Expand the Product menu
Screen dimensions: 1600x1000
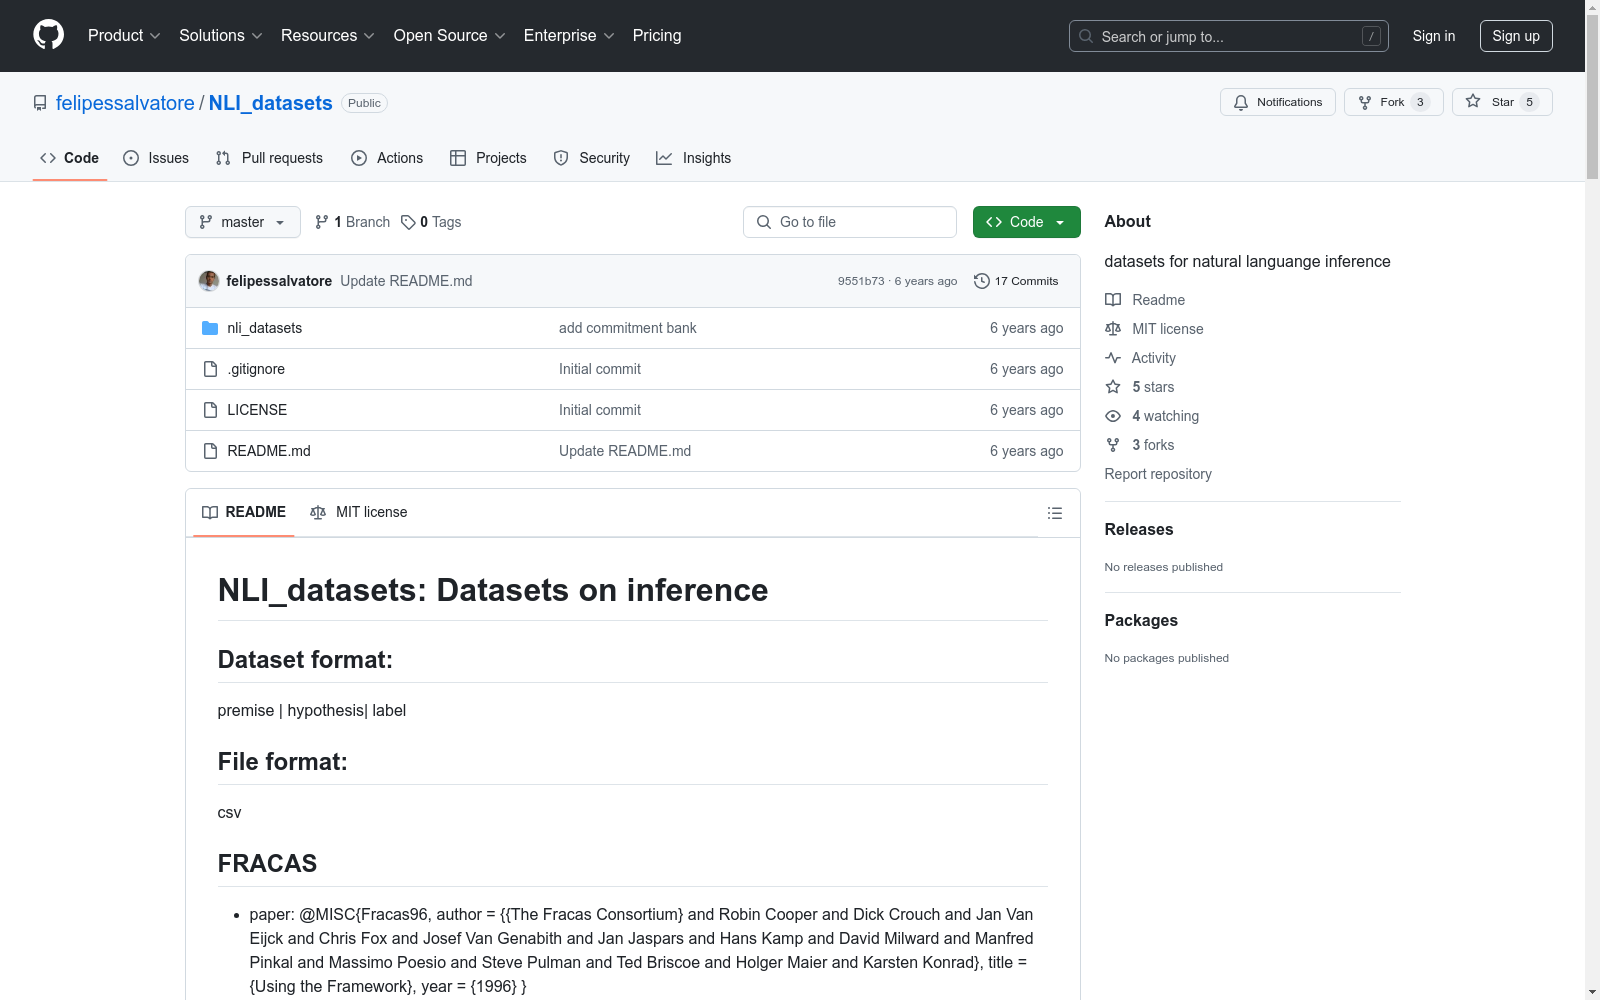pos(124,36)
